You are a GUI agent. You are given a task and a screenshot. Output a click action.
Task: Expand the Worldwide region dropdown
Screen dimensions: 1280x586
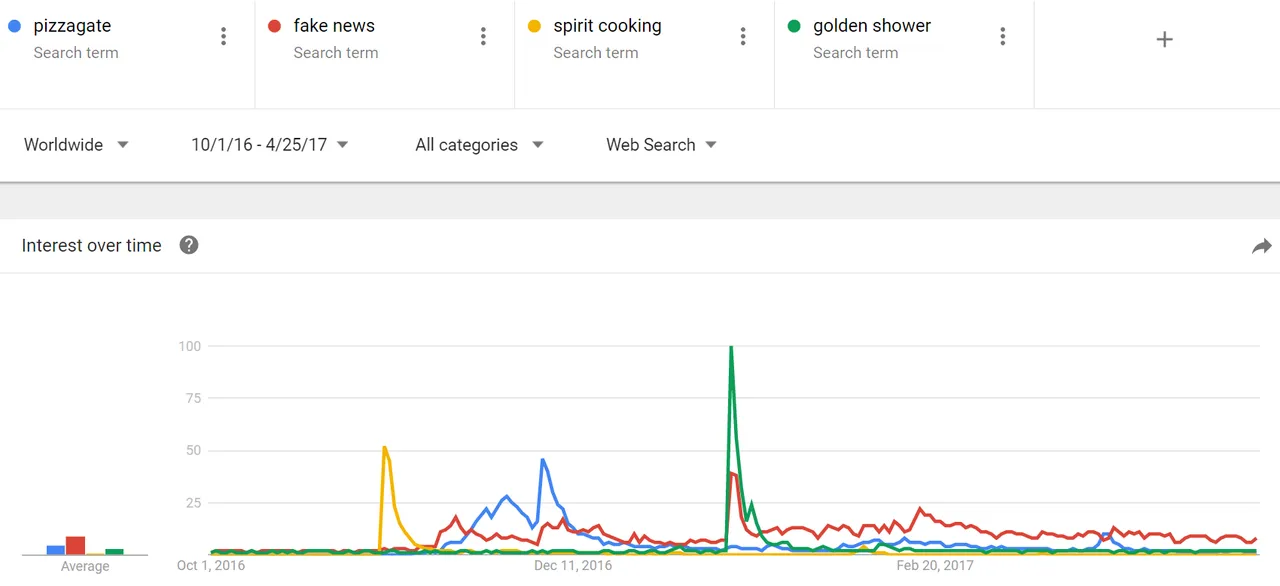pos(76,145)
